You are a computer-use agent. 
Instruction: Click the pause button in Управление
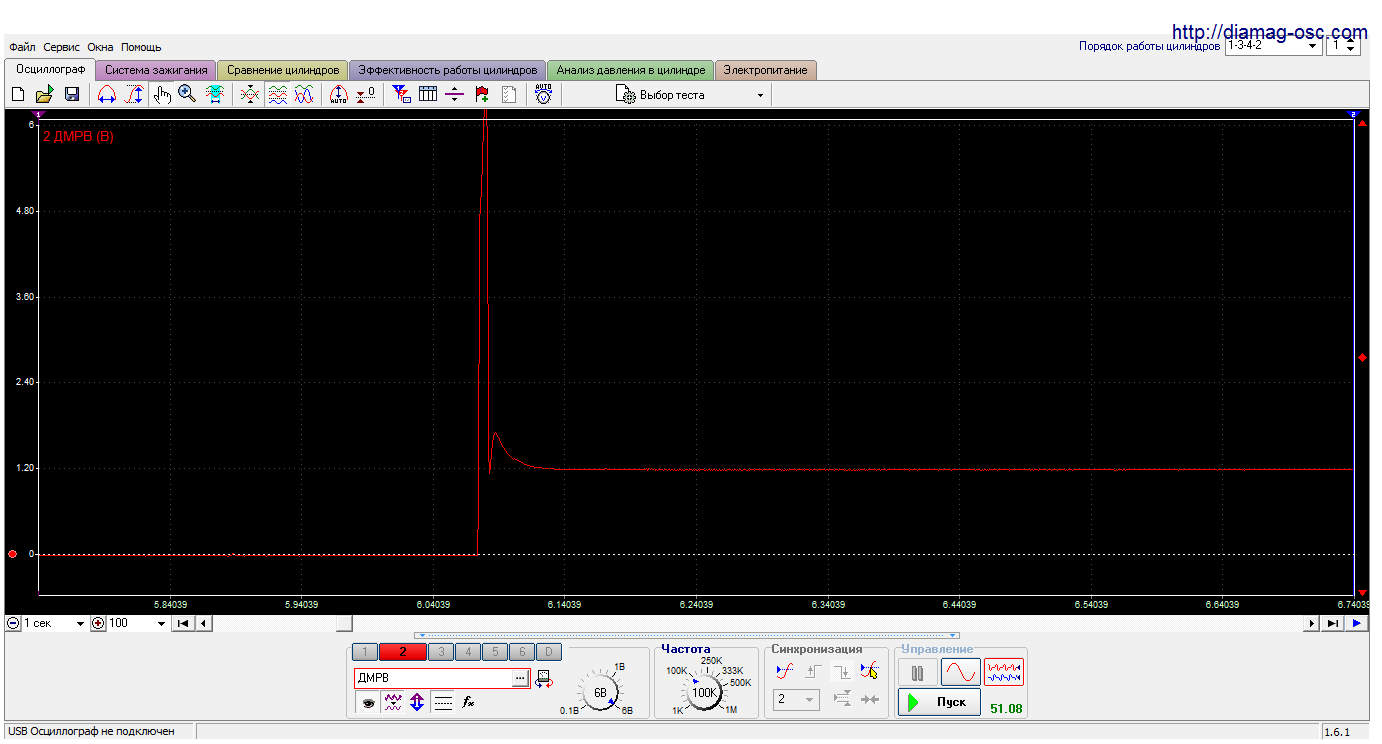(x=917, y=673)
